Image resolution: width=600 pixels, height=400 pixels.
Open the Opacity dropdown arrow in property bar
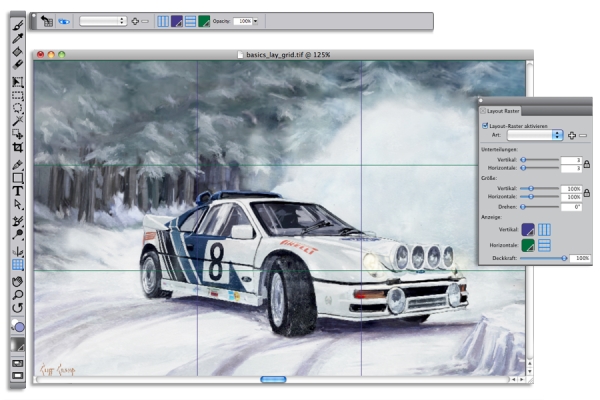(x=255, y=21)
